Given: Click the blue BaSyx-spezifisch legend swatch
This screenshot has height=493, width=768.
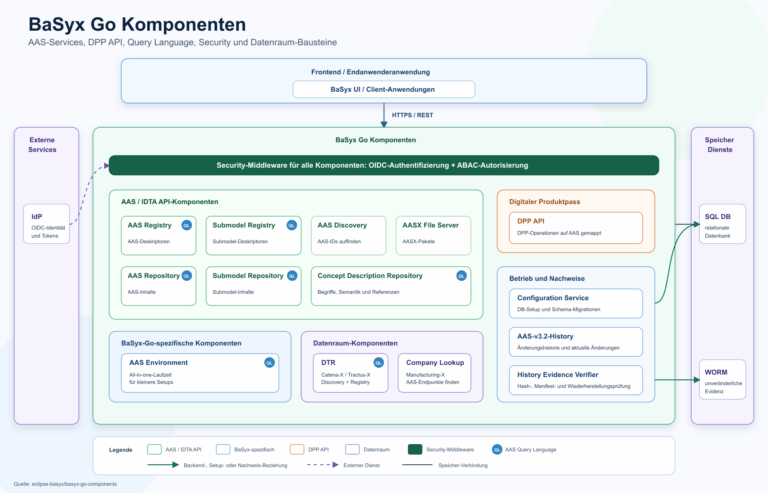Looking at the screenshot, I should point(223,449).
